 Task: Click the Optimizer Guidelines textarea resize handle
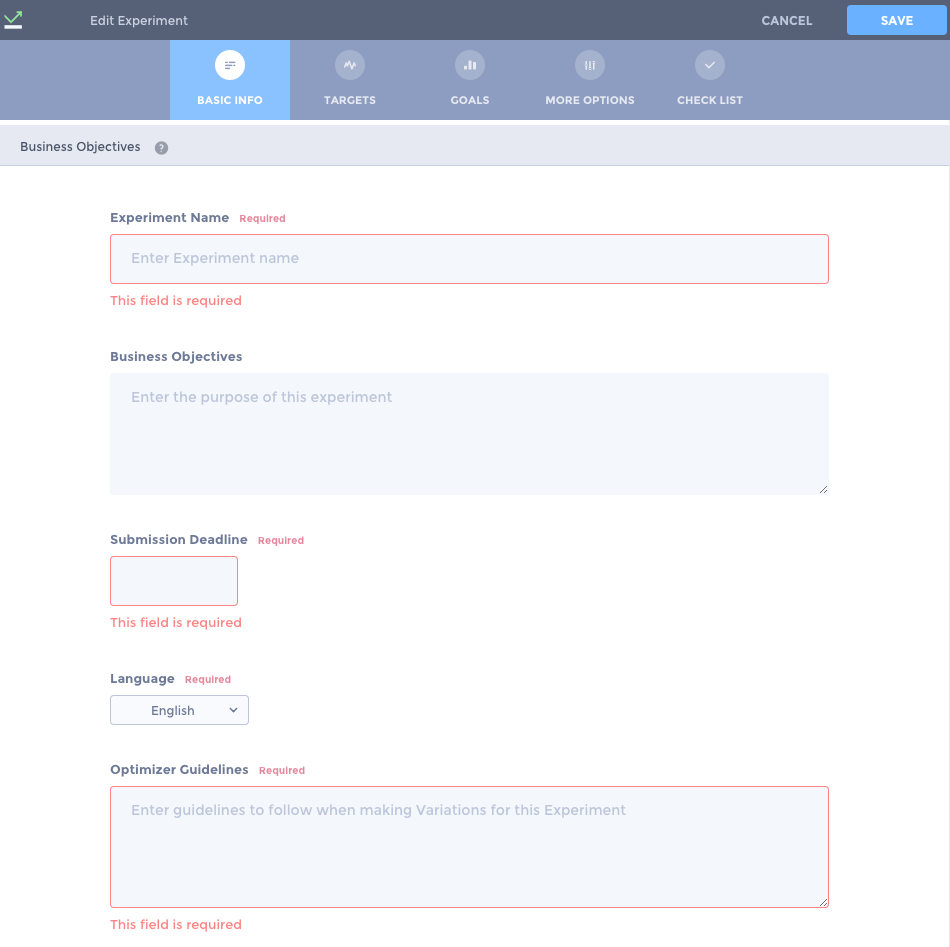(x=823, y=902)
